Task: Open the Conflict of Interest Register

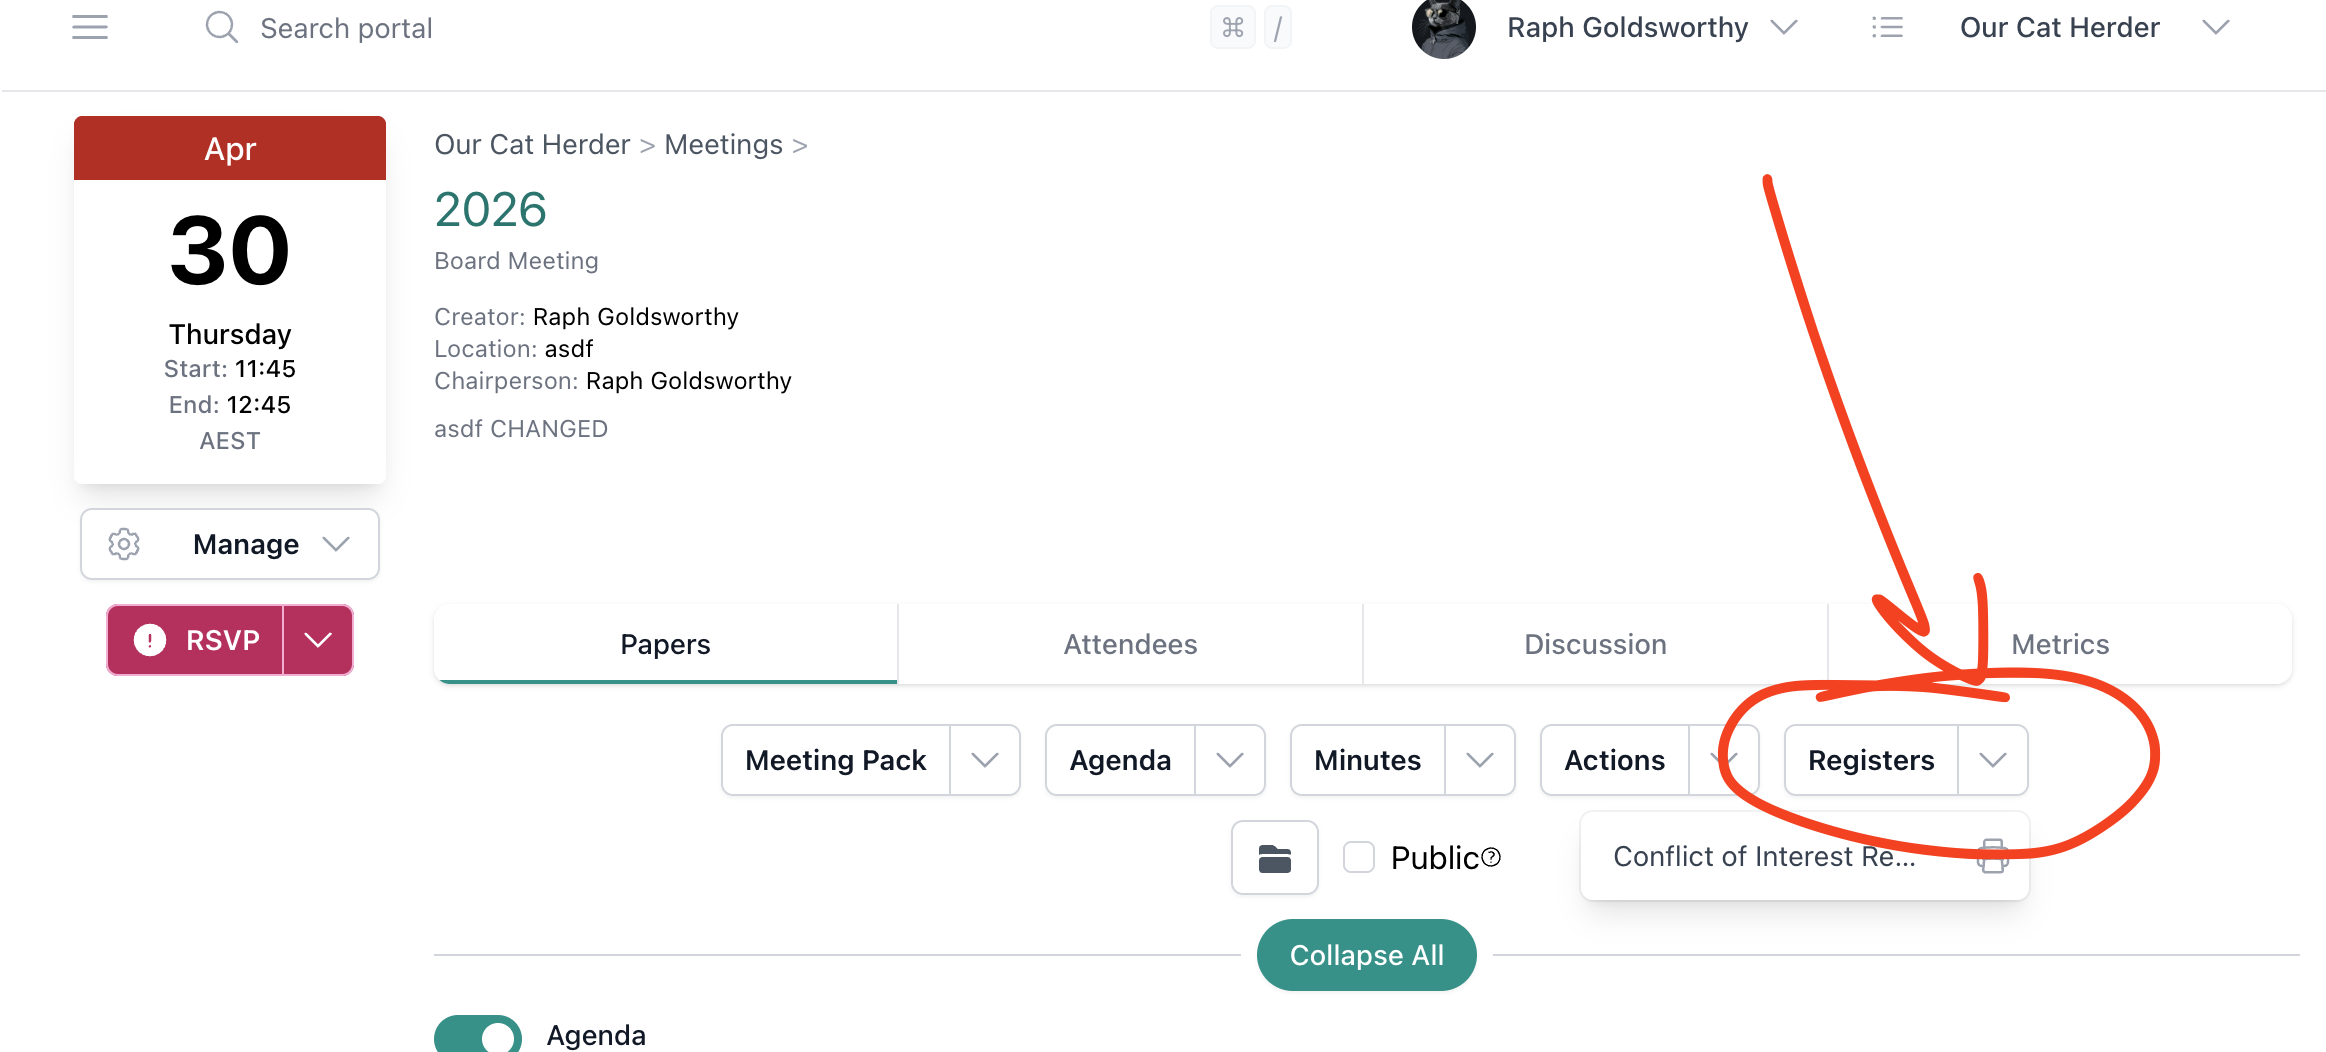Action: coord(1764,856)
